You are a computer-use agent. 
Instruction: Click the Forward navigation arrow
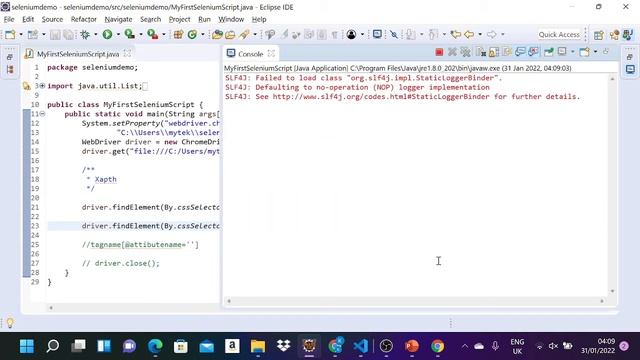coord(492,35)
